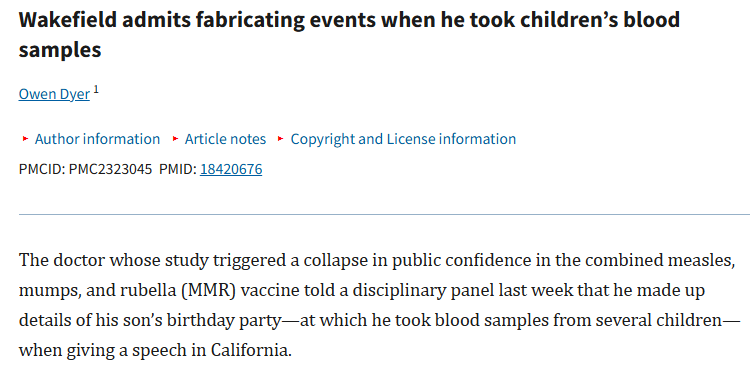The image size is (750, 369).
Task: Click the horizontal divider under metadata
Action: click(x=384, y=214)
